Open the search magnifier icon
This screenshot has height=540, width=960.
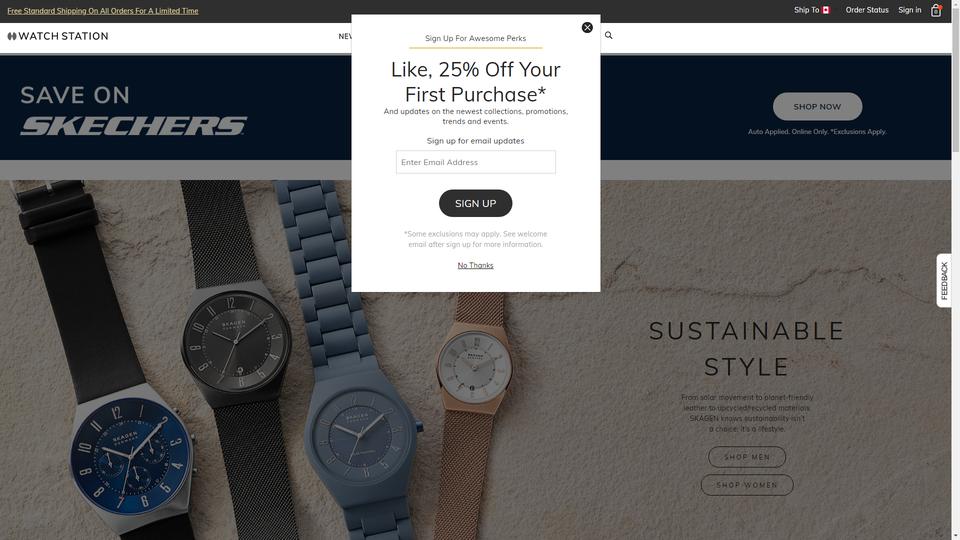pyautogui.click(x=609, y=36)
